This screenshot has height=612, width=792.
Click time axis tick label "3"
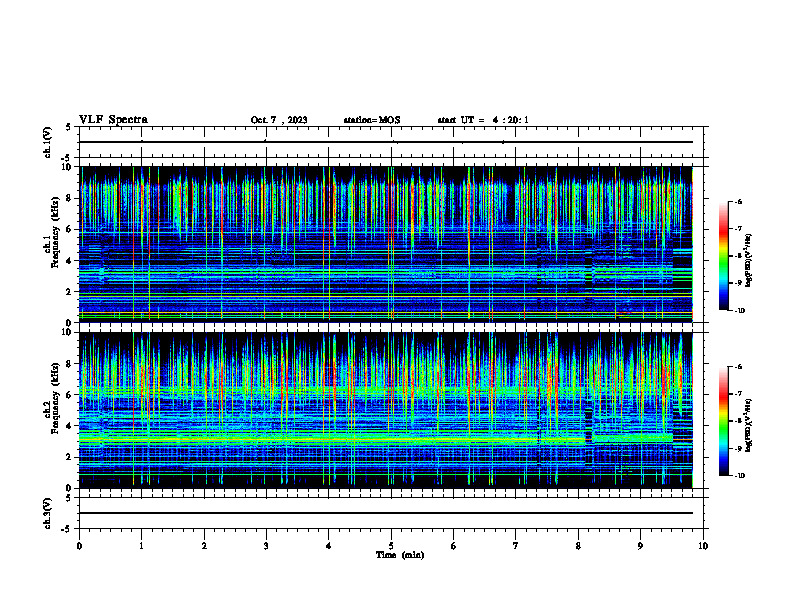[x=266, y=546]
